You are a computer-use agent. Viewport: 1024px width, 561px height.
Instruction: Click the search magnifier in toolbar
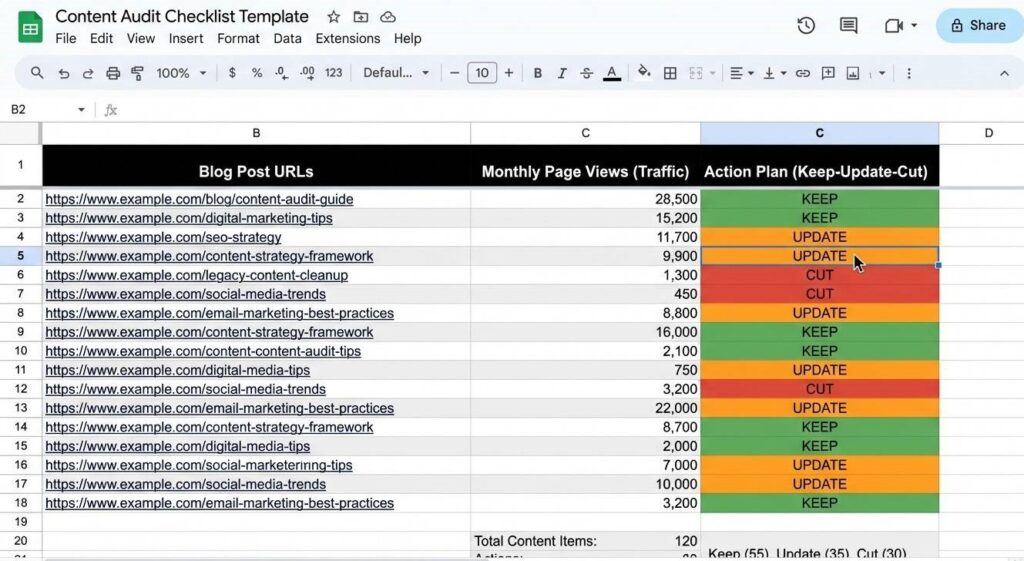37,73
